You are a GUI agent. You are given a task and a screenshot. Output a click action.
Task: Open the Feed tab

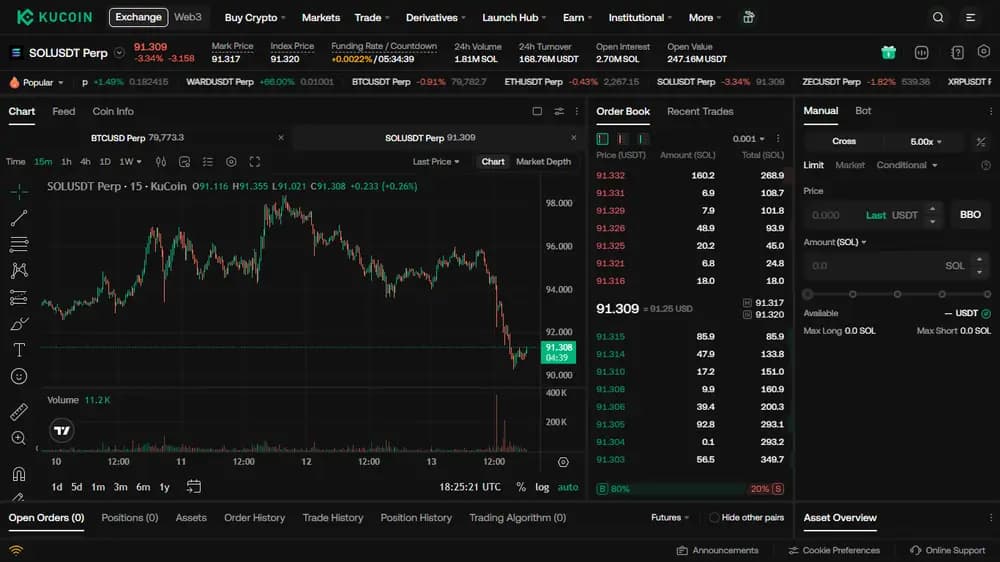click(x=64, y=112)
